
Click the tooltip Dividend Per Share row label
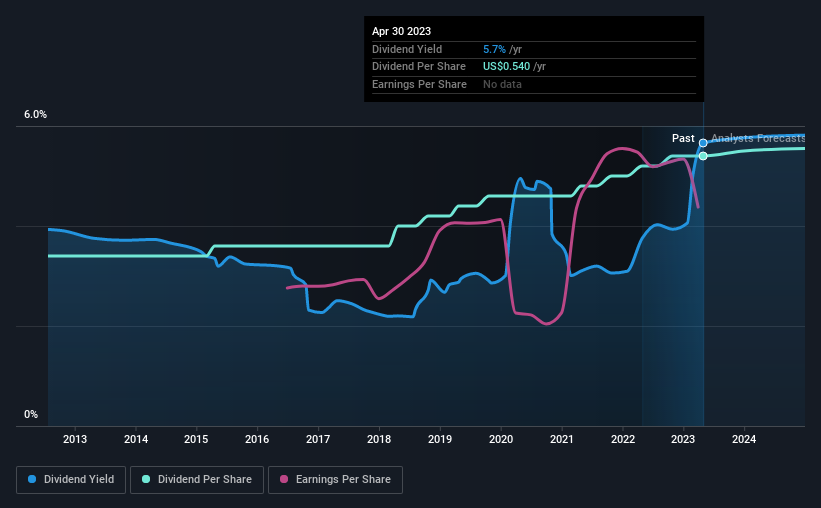coord(419,67)
